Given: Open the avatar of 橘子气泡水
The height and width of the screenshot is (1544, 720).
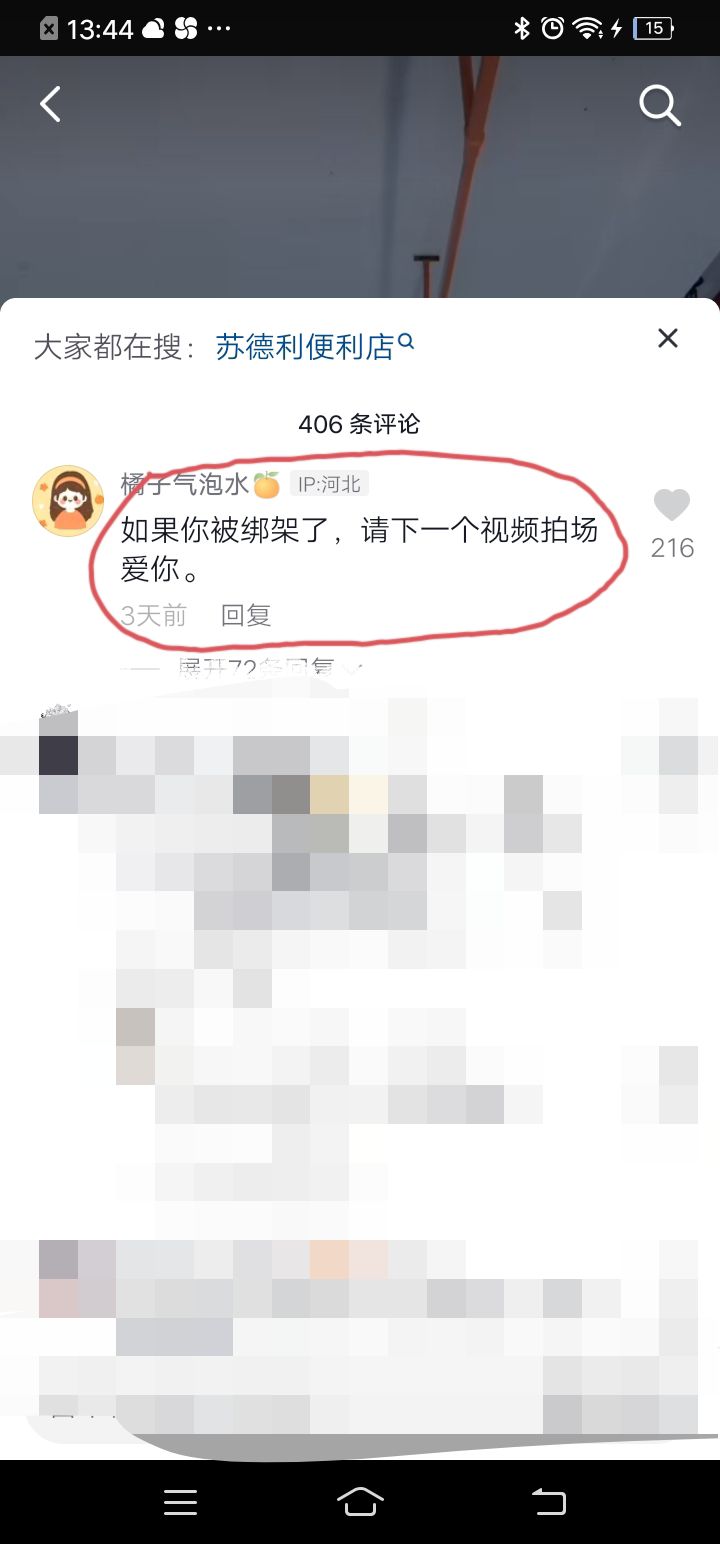Looking at the screenshot, I should (68, 501).
